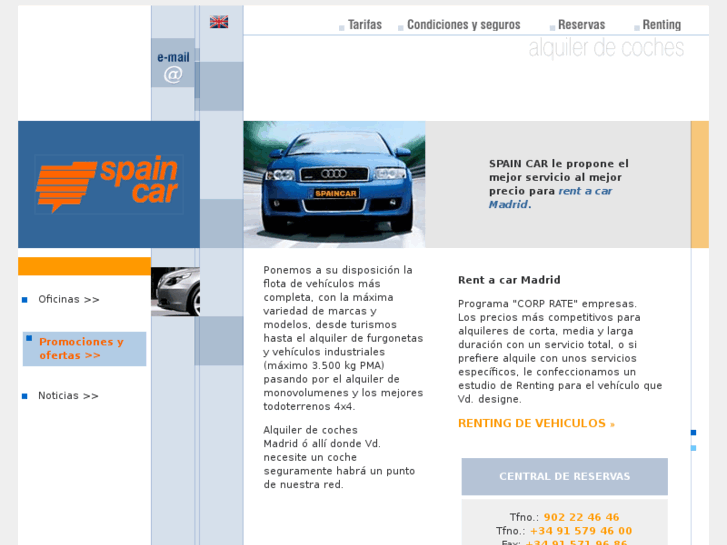The height and width of the screenshot is (545, 727).
Task: Click the 'Alquiler de coches Madrid' paragraph
Action: pos(339,457)
